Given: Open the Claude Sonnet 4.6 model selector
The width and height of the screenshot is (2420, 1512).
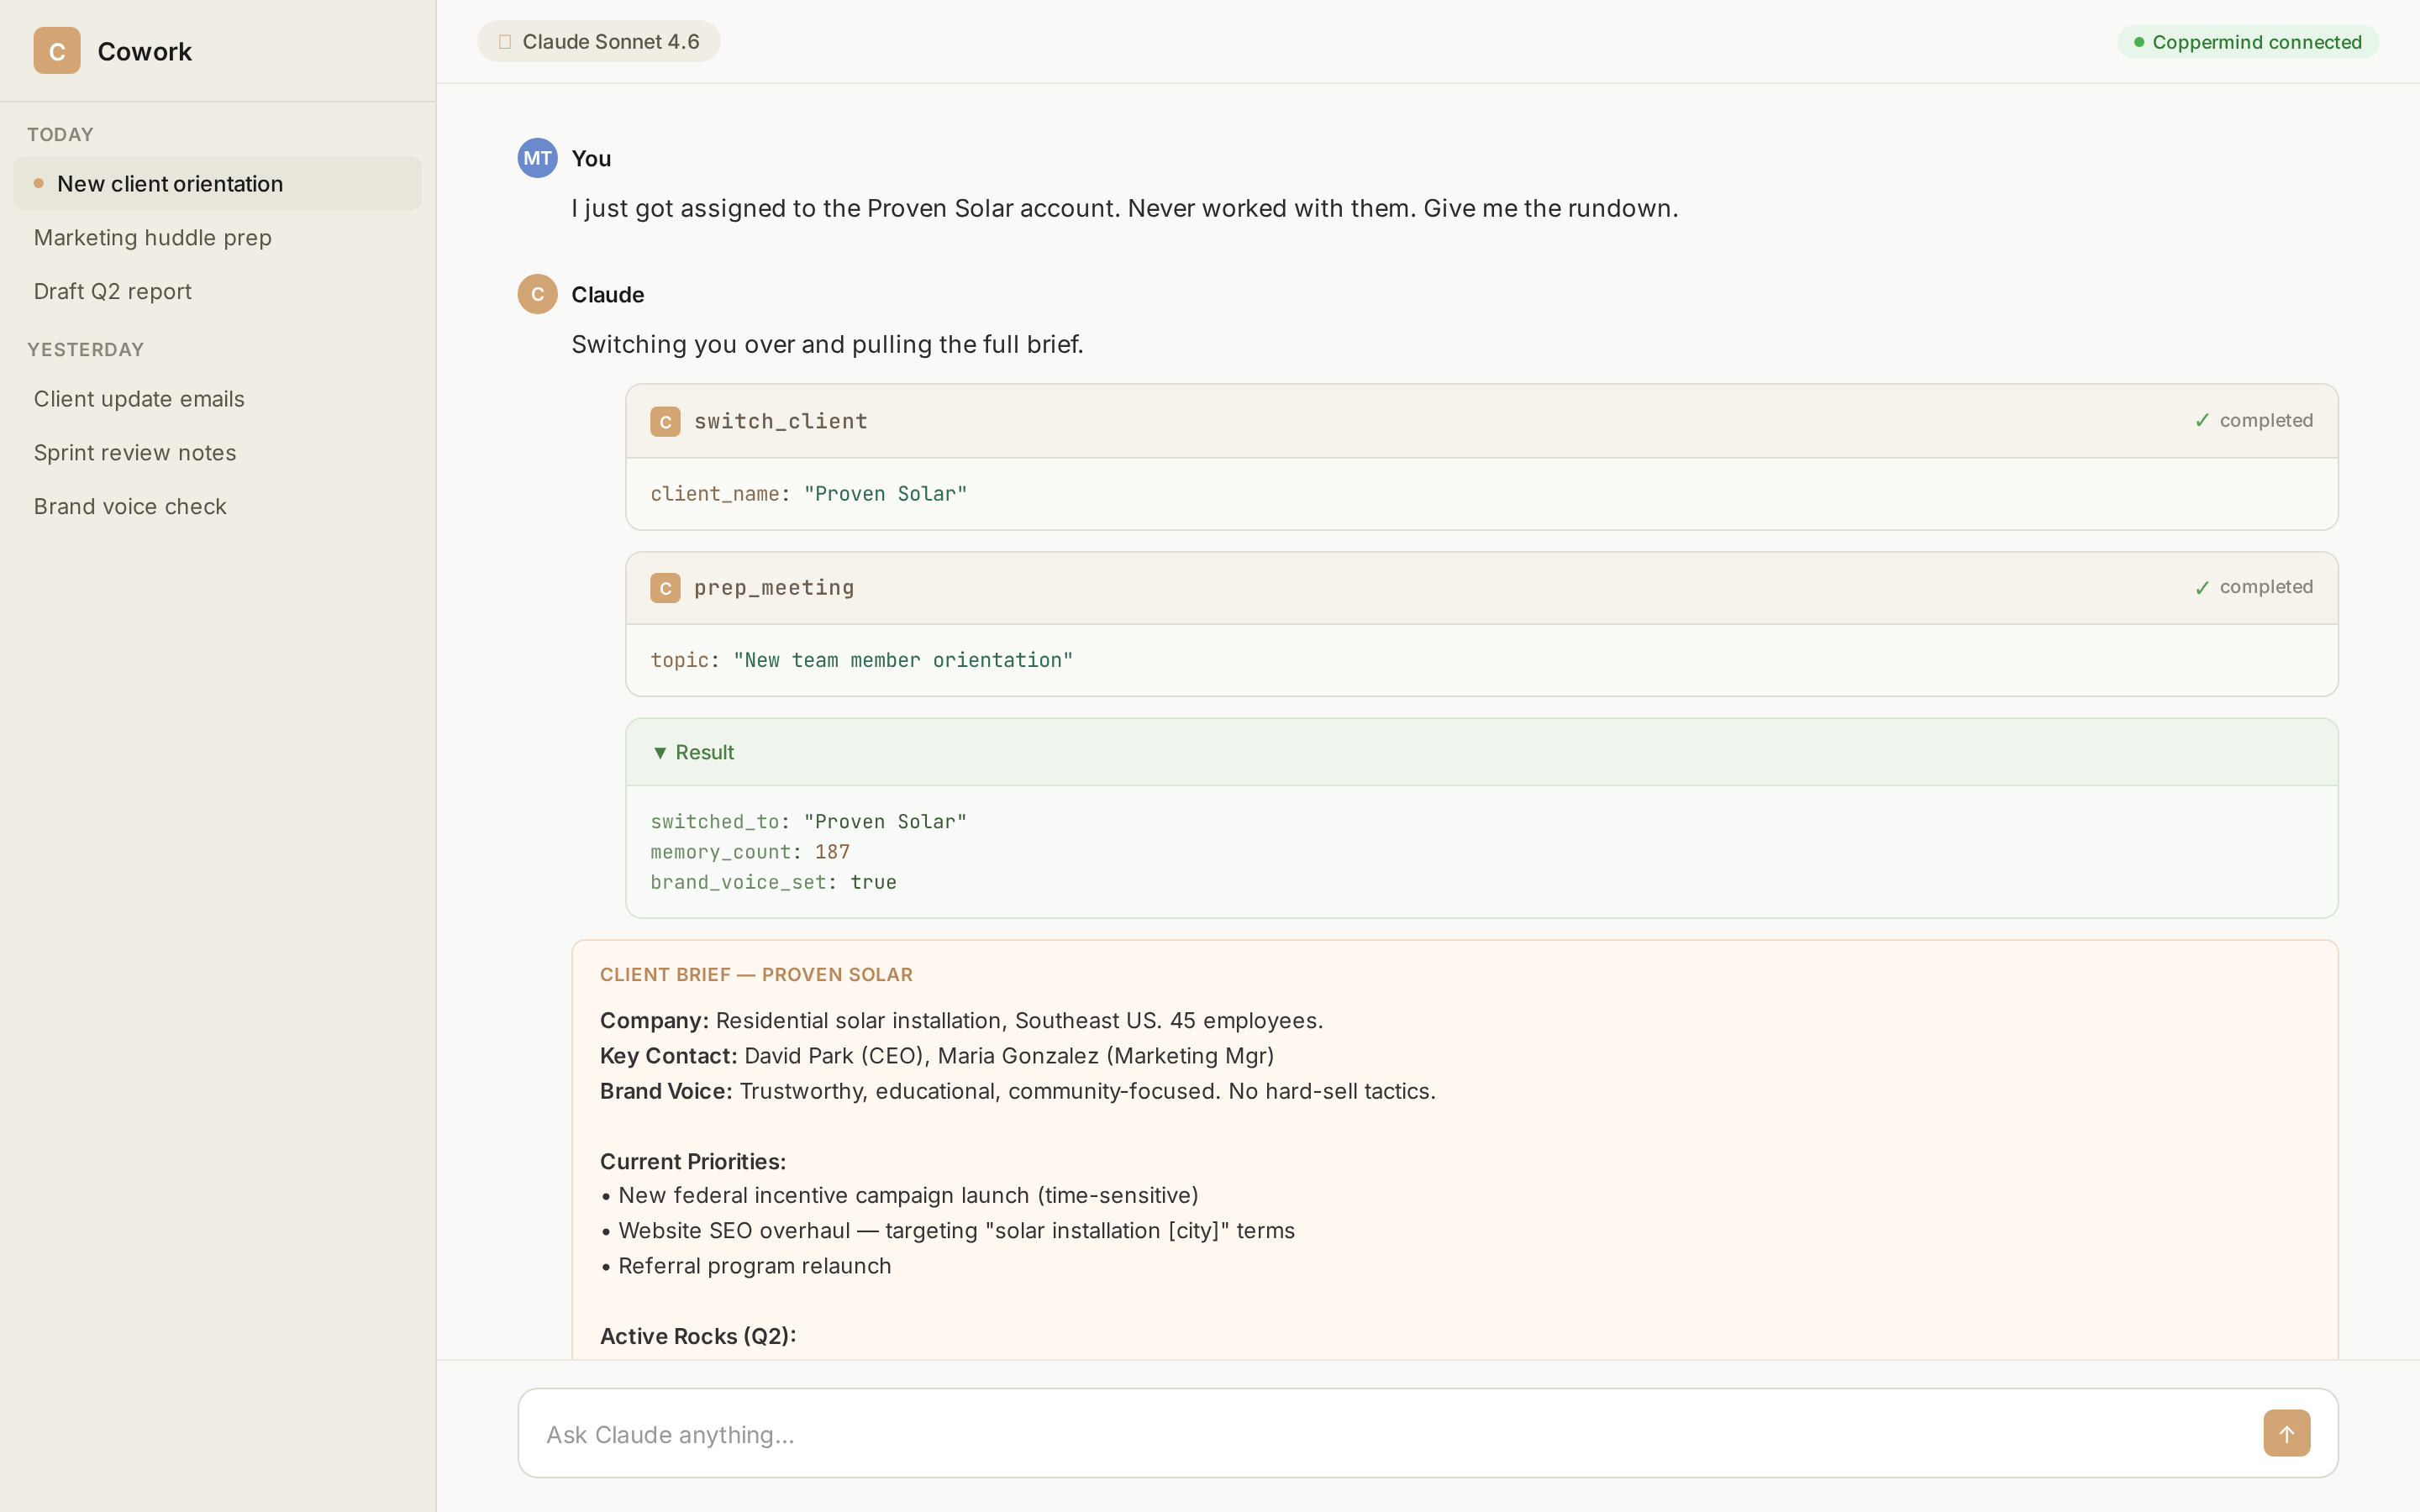Looking at the screenshot, I should tap(599, 42).
